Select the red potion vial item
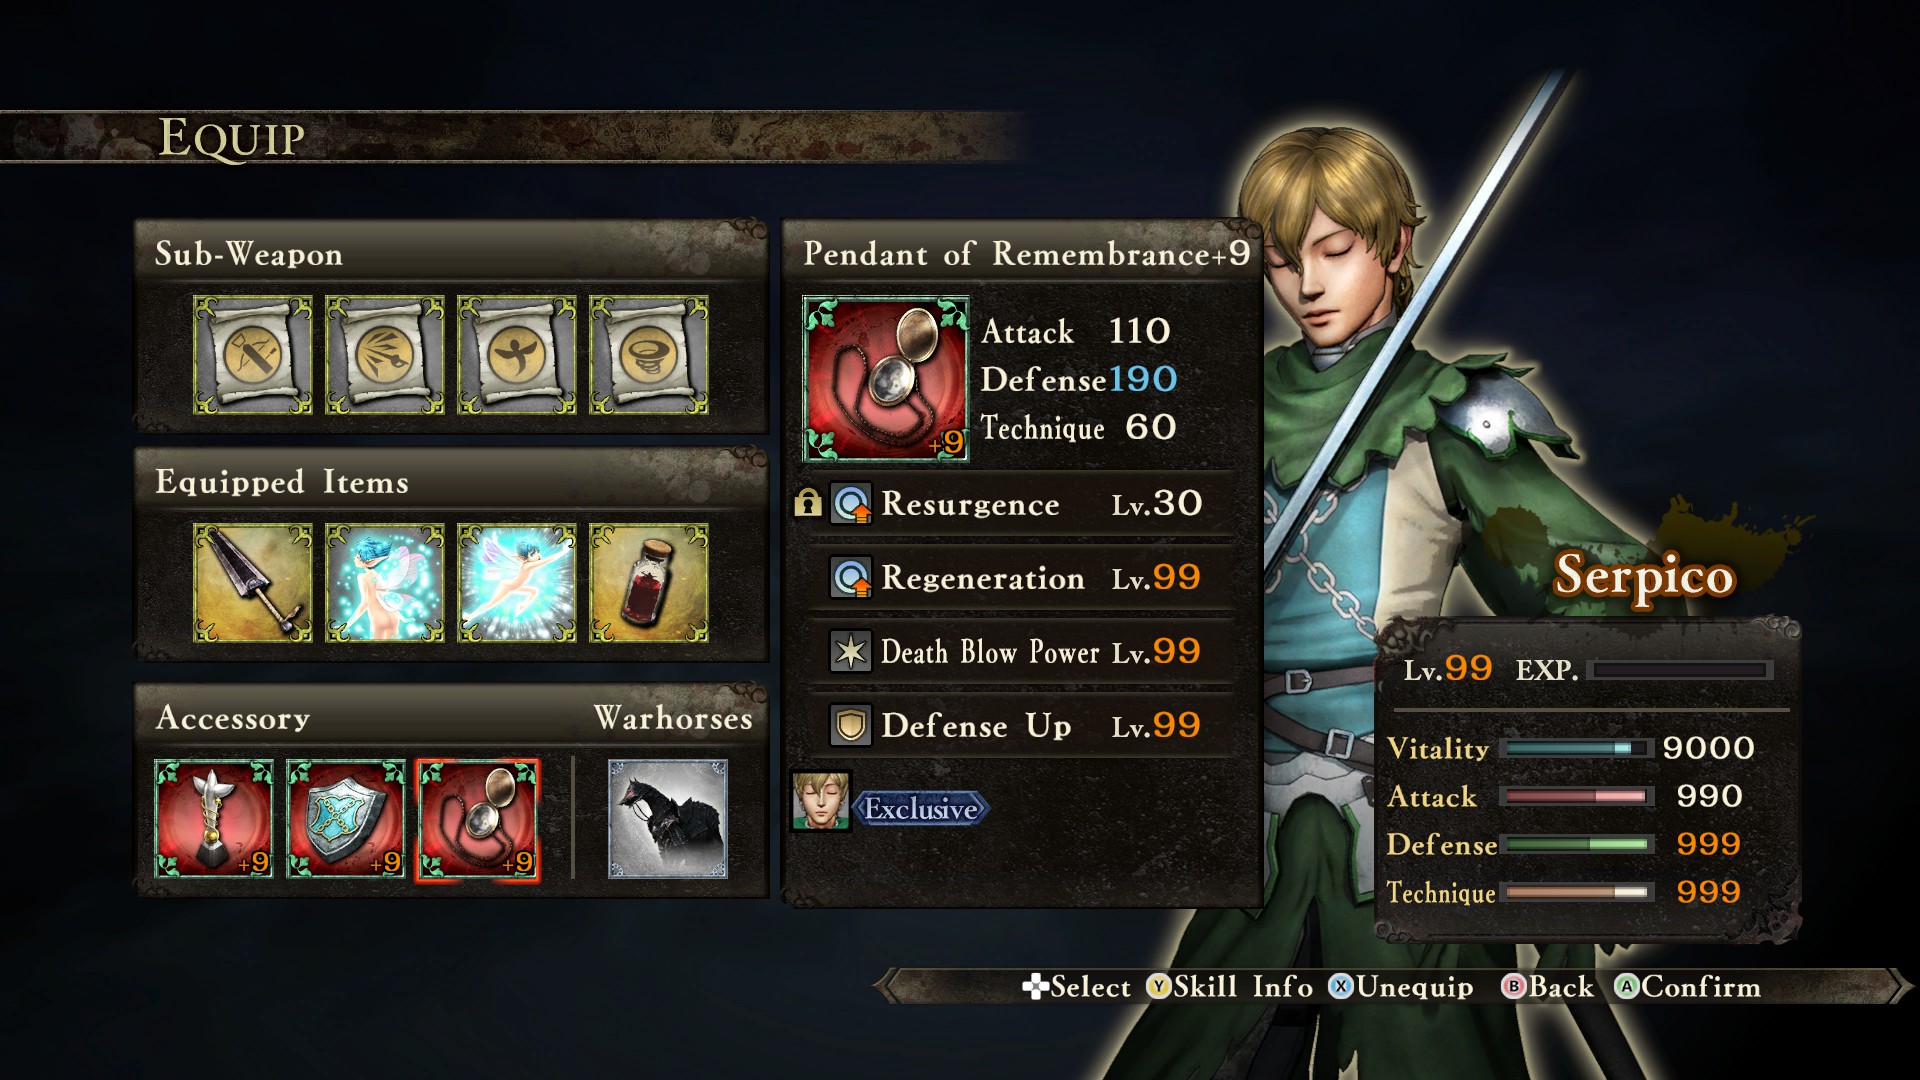1920x1080 pixels. [648, 583]
